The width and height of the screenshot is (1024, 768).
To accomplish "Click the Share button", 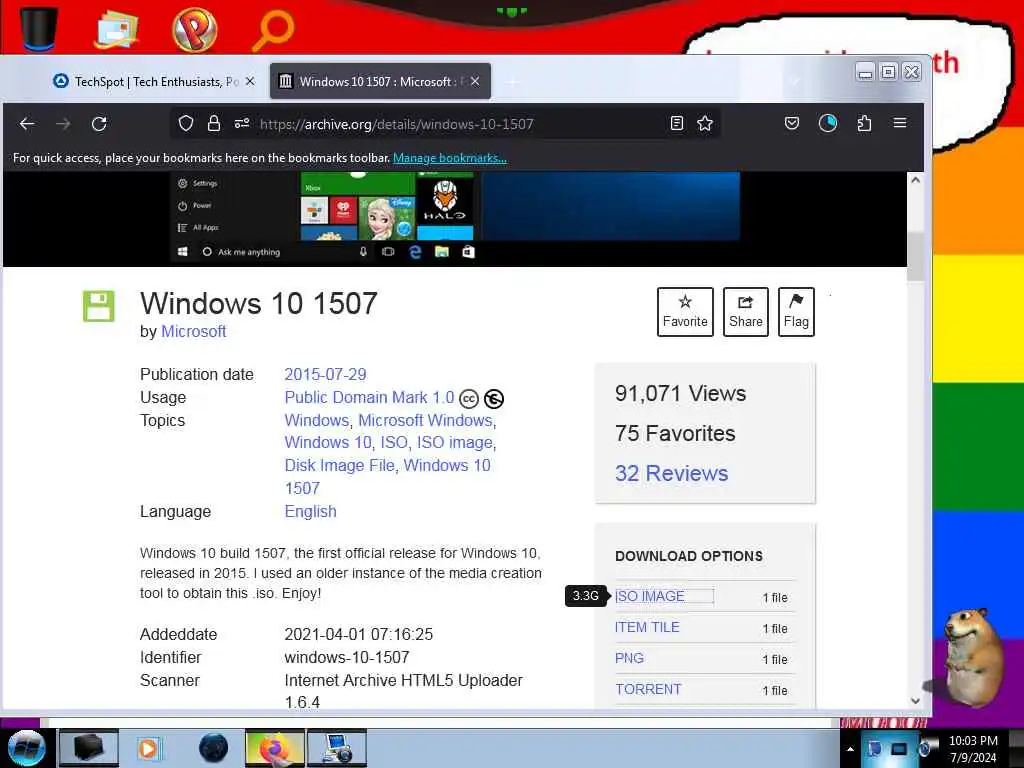I will [x=745, y=312].
